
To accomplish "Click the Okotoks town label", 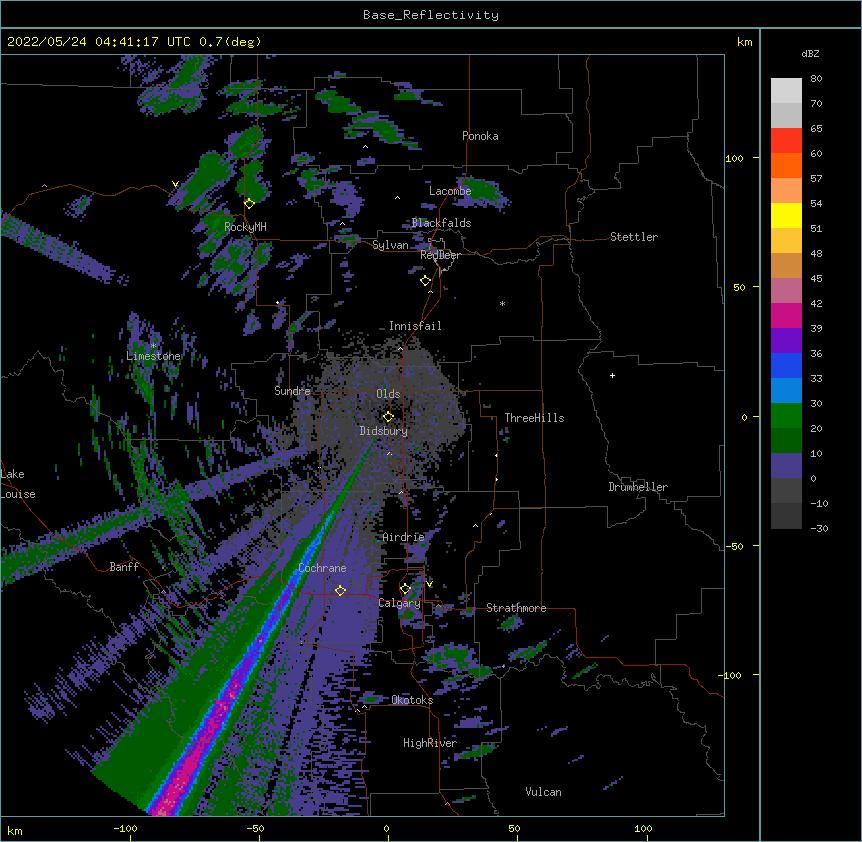I will [x=412, y=700].
